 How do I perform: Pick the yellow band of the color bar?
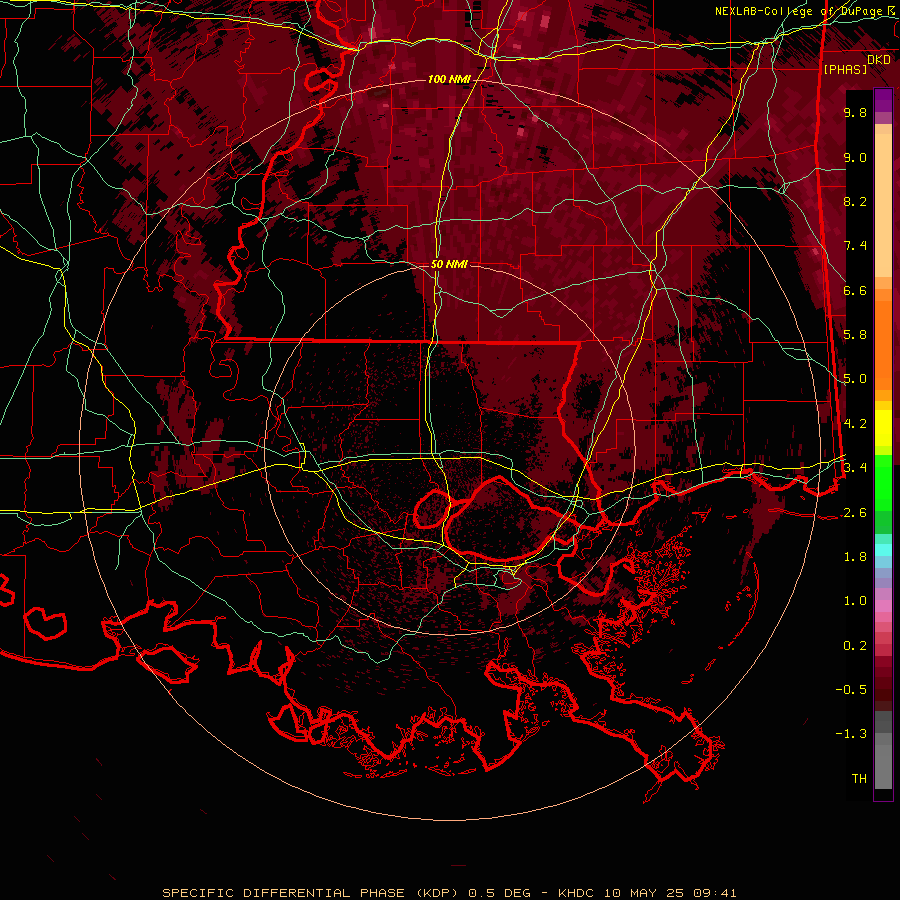(x=883, y=428)
